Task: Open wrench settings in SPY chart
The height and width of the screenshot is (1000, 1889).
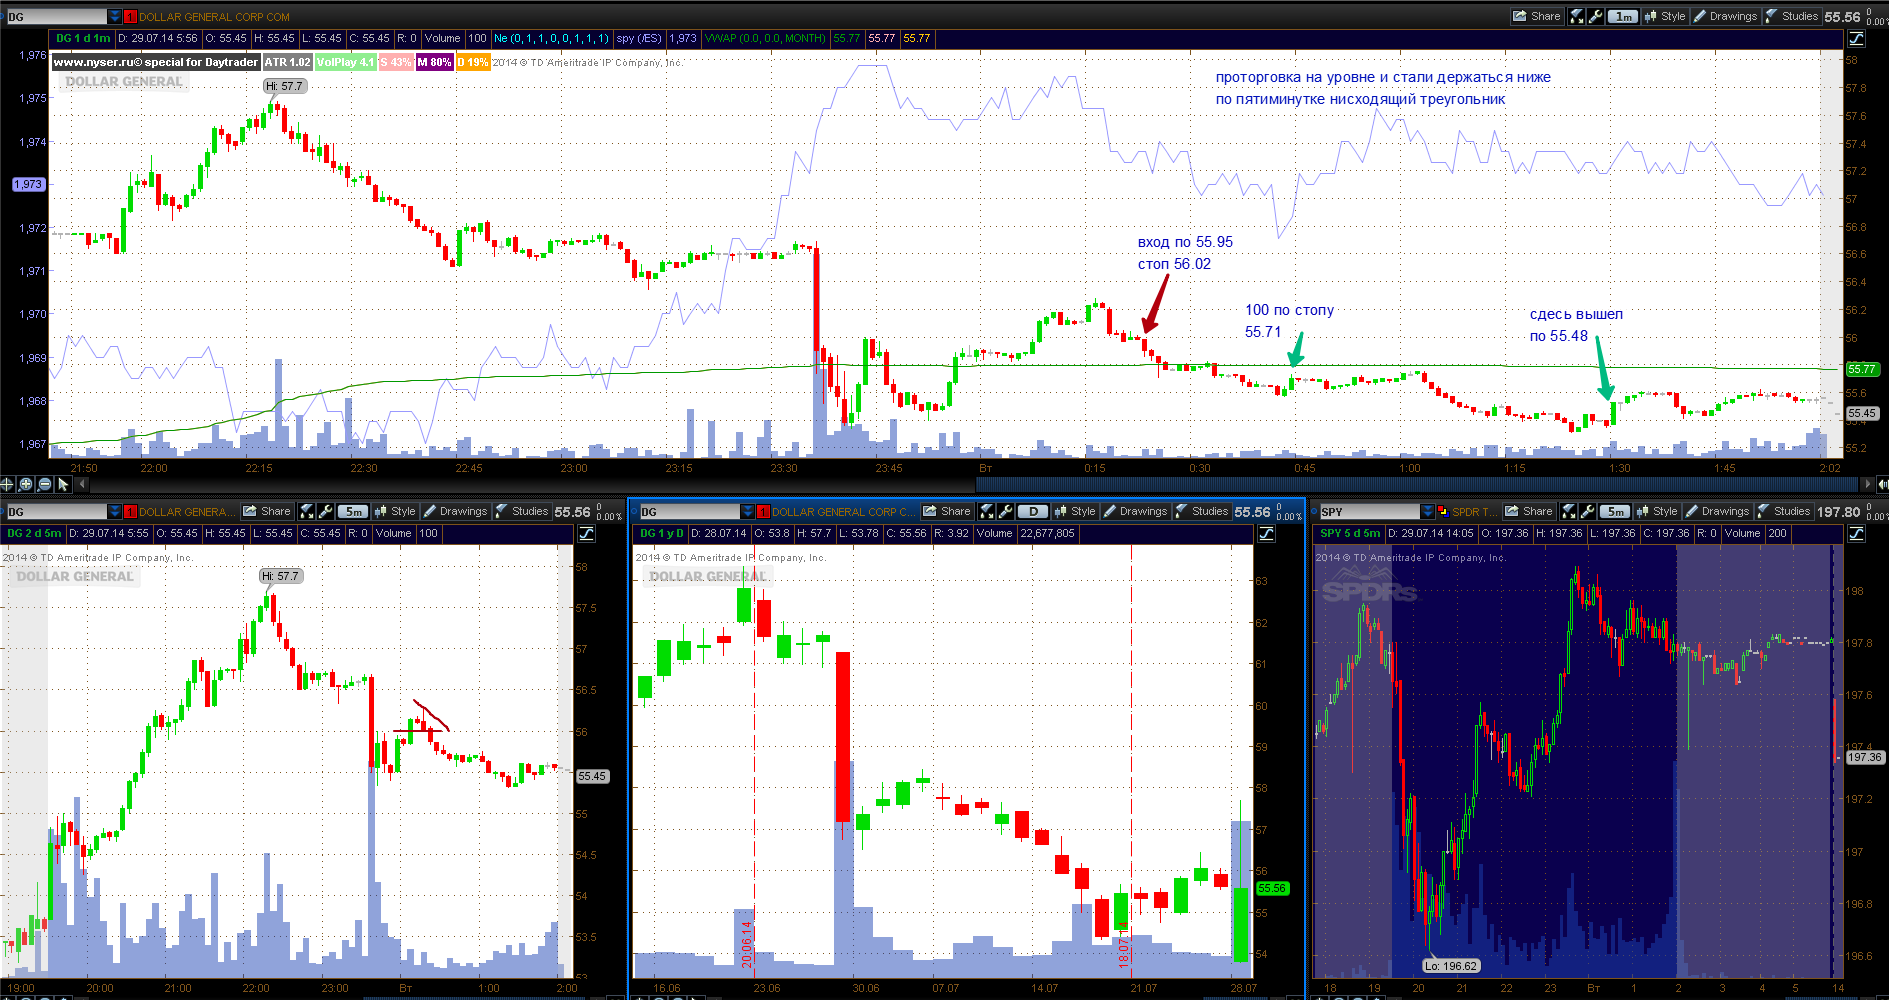Action: (1587, 511)
